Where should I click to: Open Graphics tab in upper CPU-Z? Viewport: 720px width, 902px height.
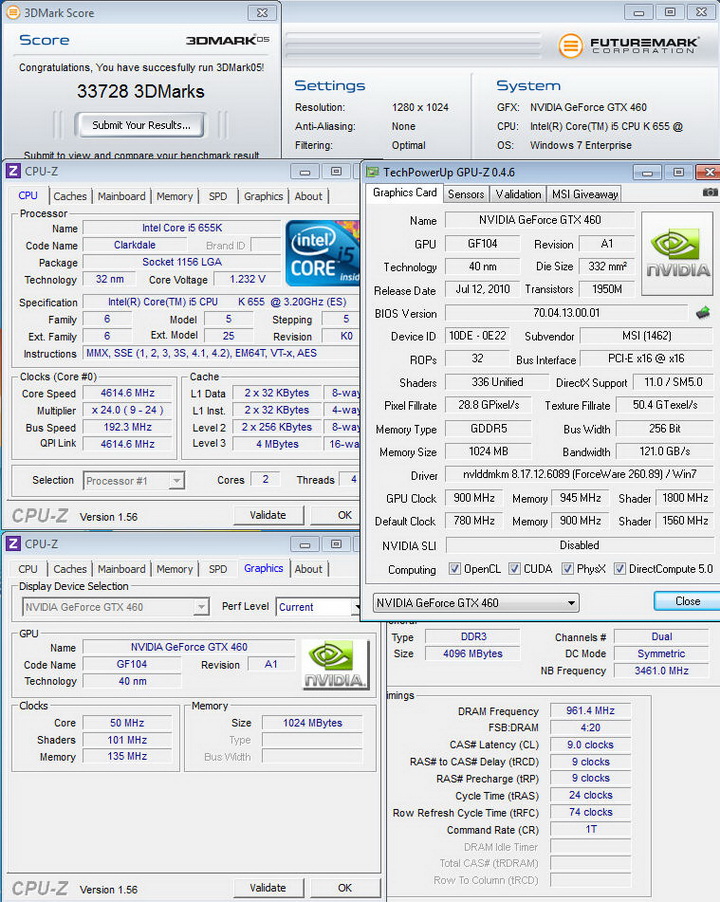[263, 196]
